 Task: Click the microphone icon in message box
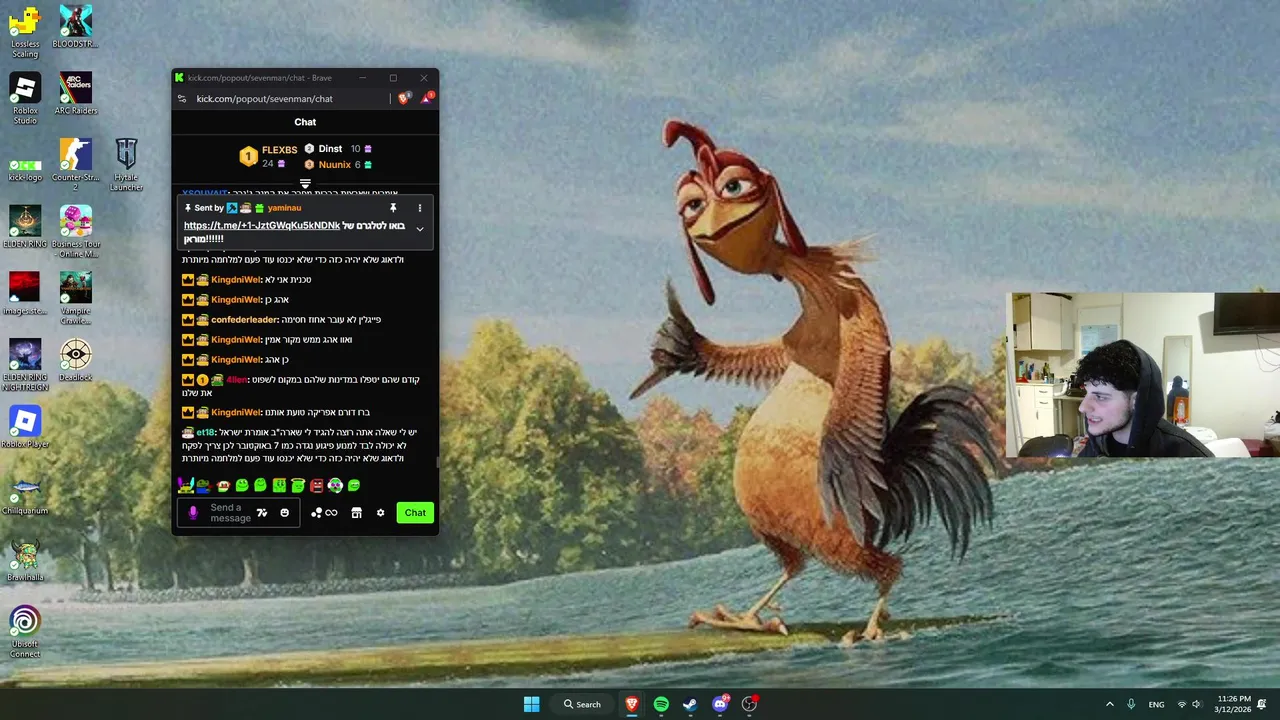coord(193,513)
